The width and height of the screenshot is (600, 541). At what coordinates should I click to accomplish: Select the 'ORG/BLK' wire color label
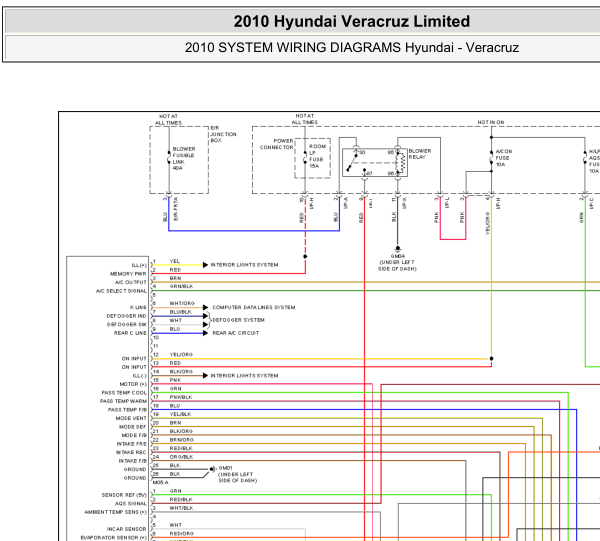181,457
